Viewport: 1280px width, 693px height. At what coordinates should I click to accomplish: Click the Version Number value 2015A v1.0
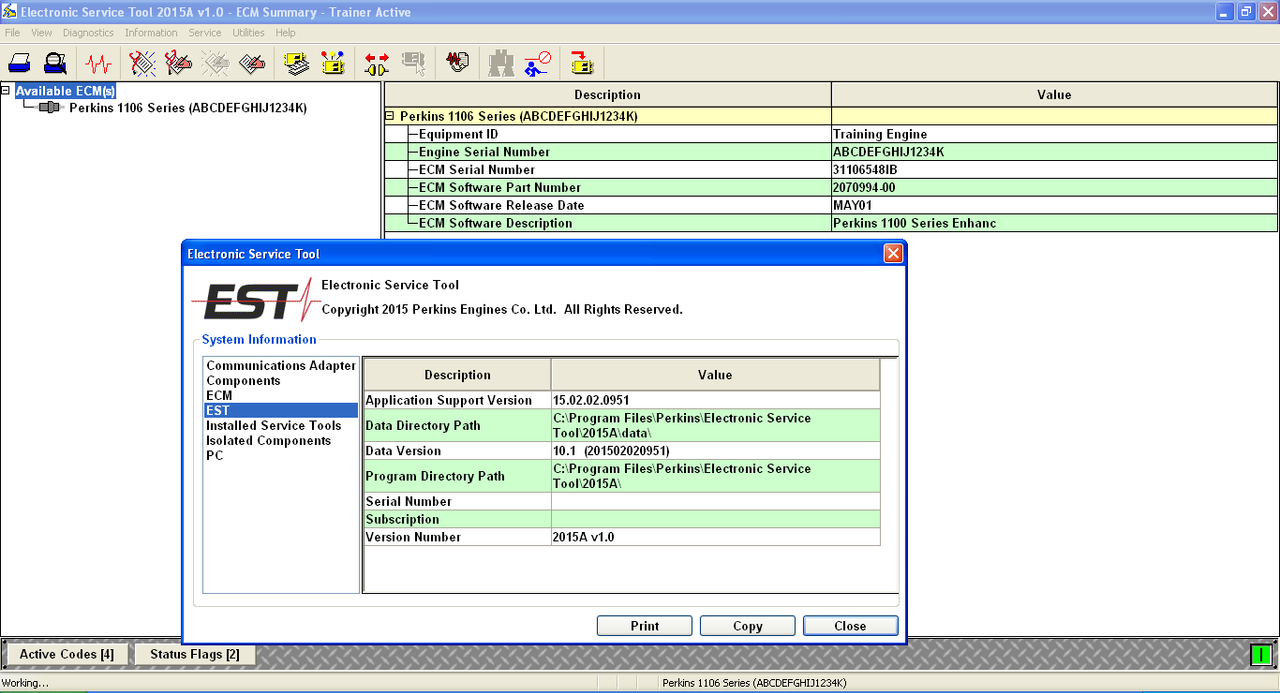pyautogui.click(x=583, y=537)
